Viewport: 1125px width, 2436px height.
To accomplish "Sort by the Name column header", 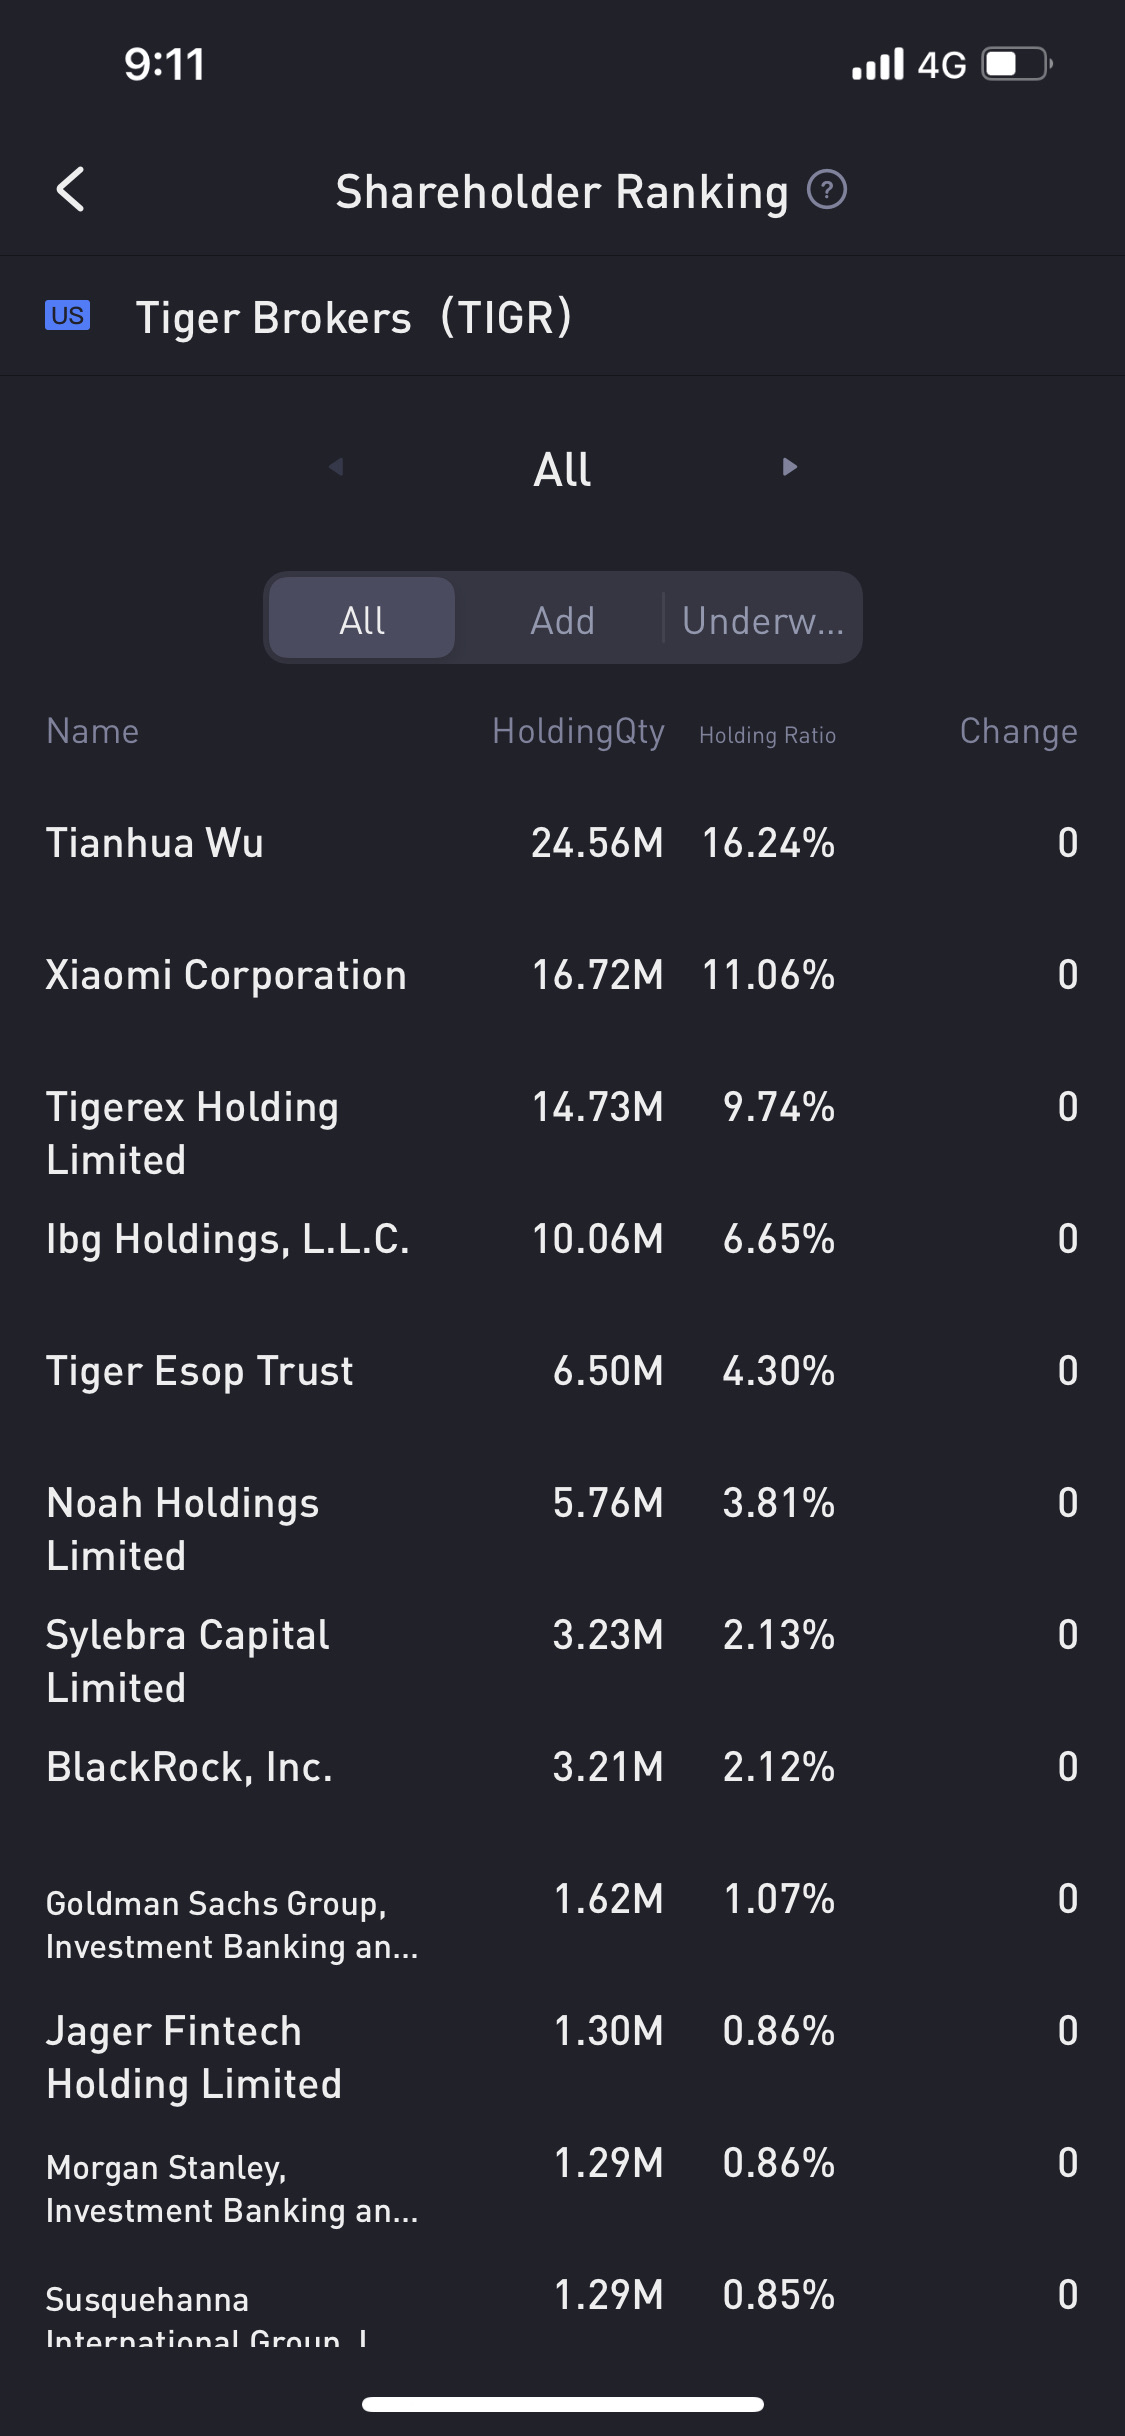I will (92, 732).
